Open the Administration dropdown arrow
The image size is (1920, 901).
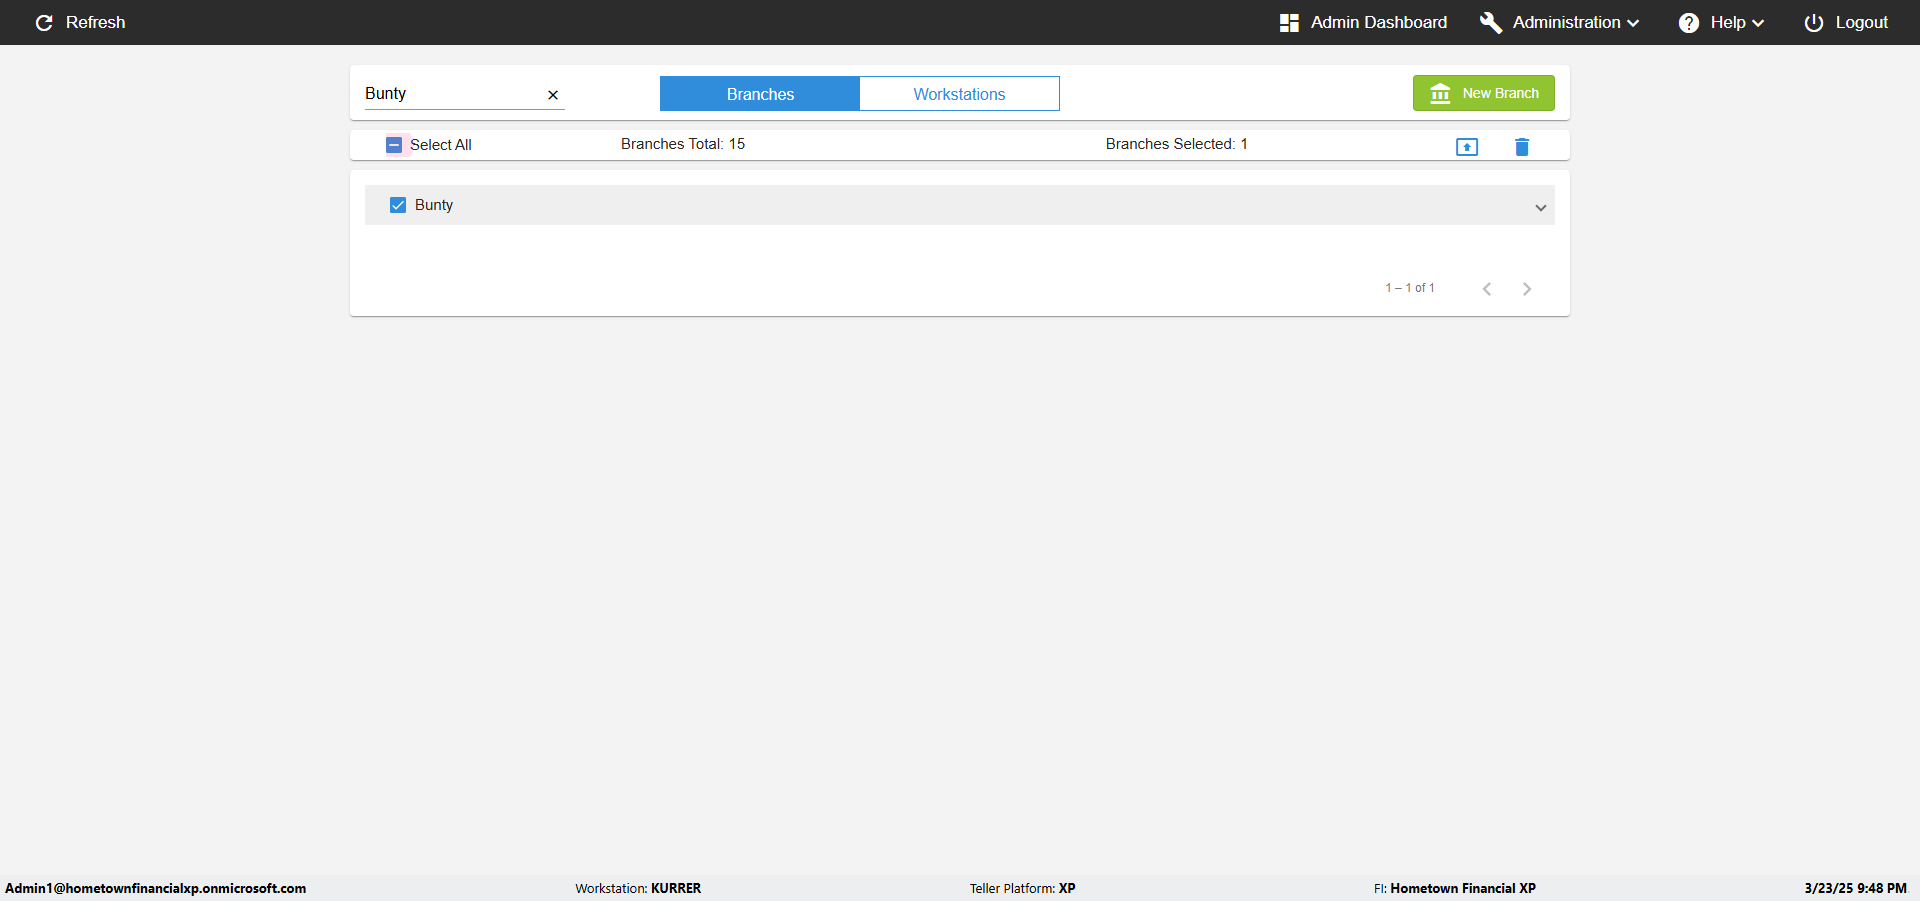[1633, 23]
